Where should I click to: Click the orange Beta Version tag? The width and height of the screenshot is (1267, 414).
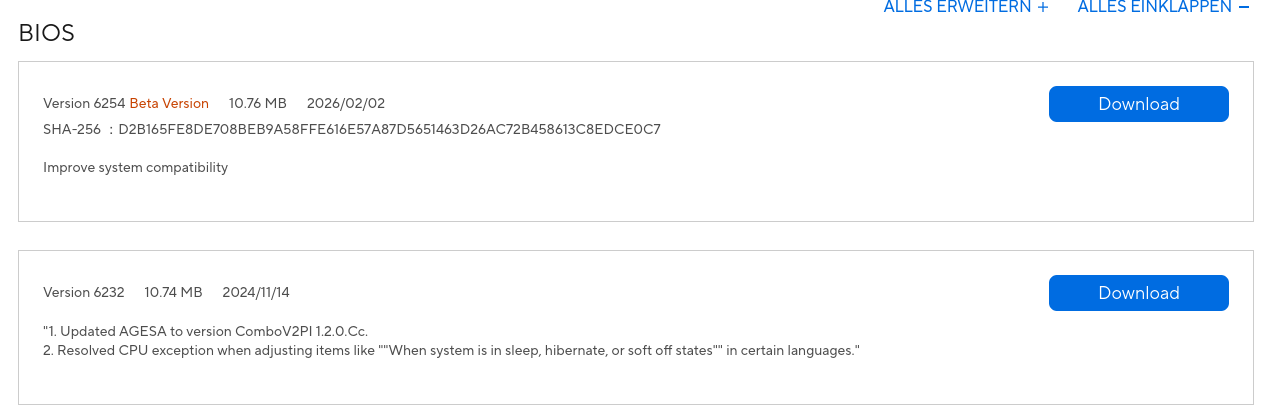(169, 103)
